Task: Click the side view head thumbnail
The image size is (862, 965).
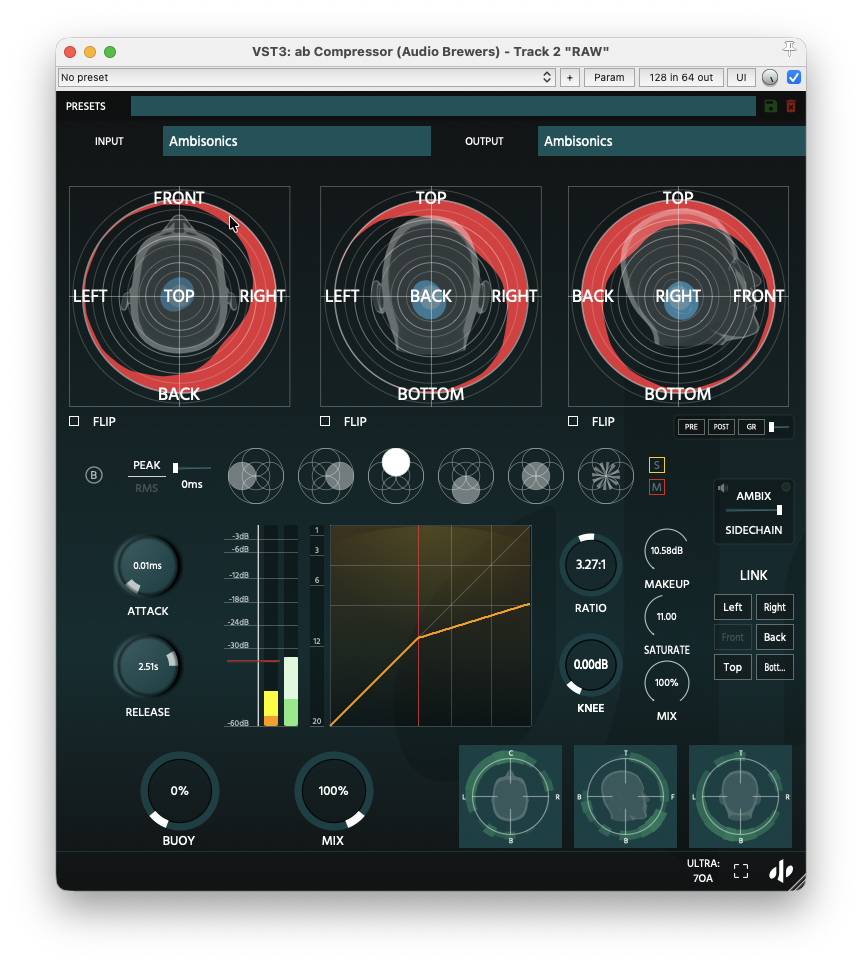Action: tap(625, 796)
